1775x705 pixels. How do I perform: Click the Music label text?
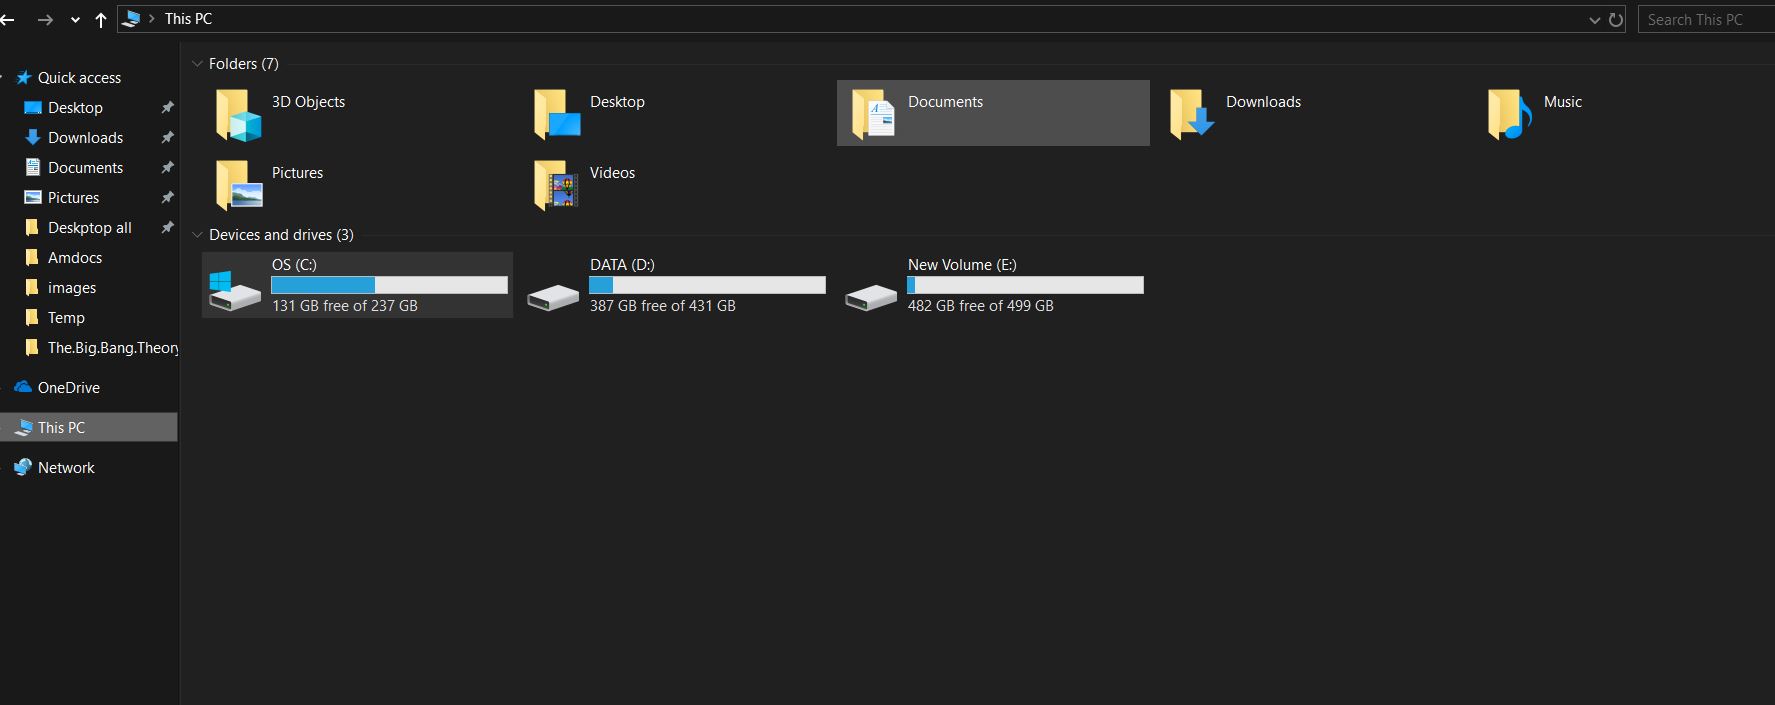1563,102
